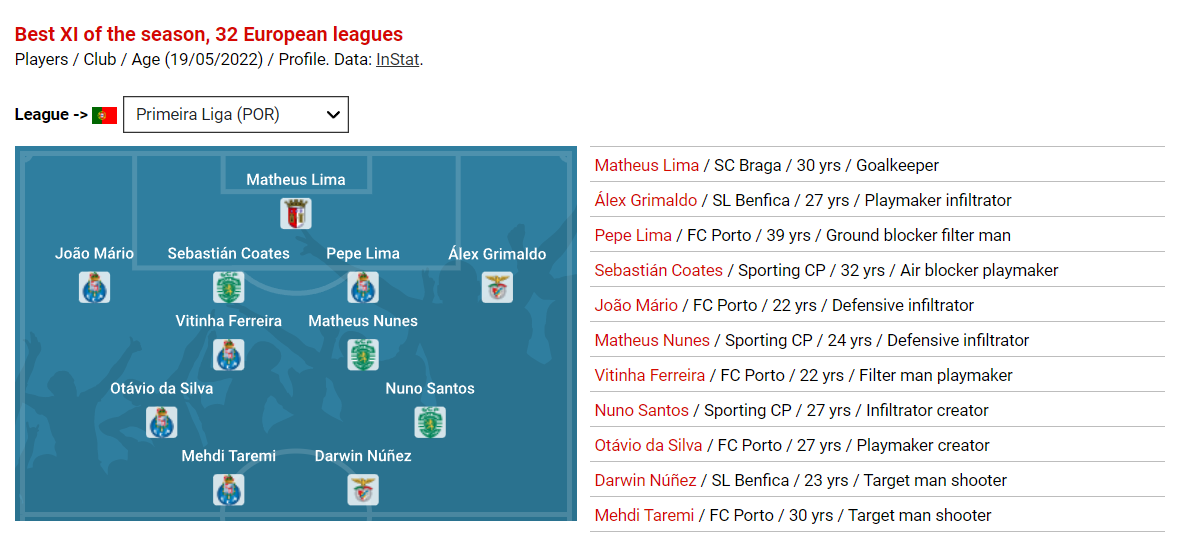The width and height of the screenshot is (1185, 549).
Task: Click Porto crest under Mehdi Taremi
Action: point(229,490)
